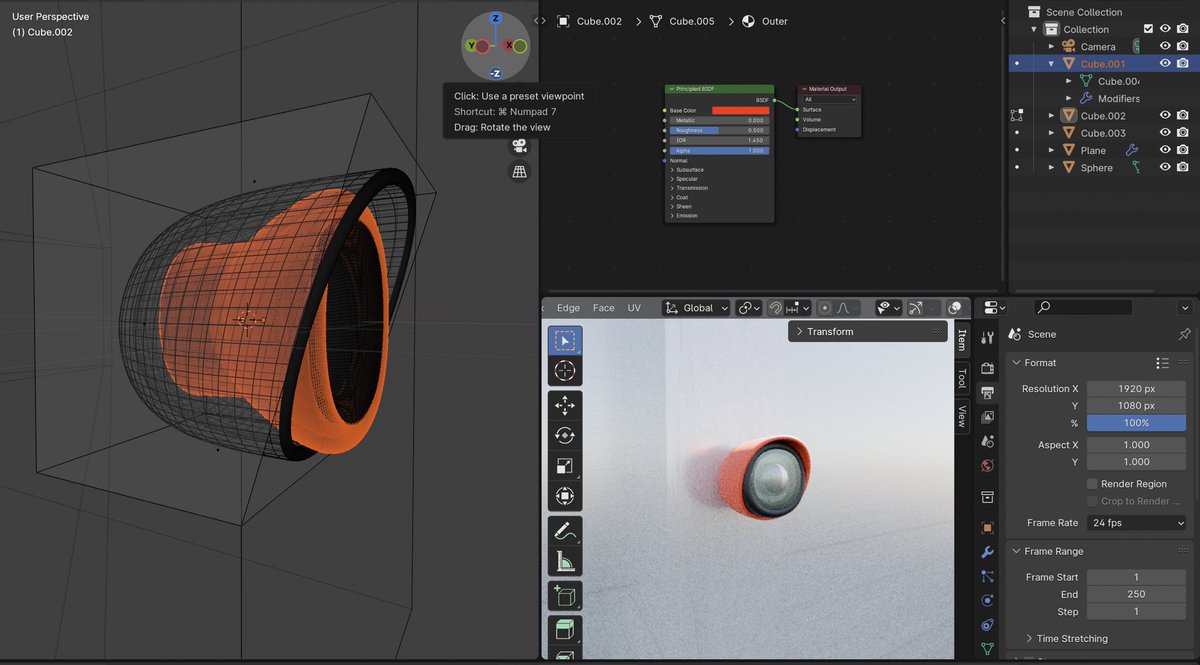Choose the Scale tool

click(565, 466)
